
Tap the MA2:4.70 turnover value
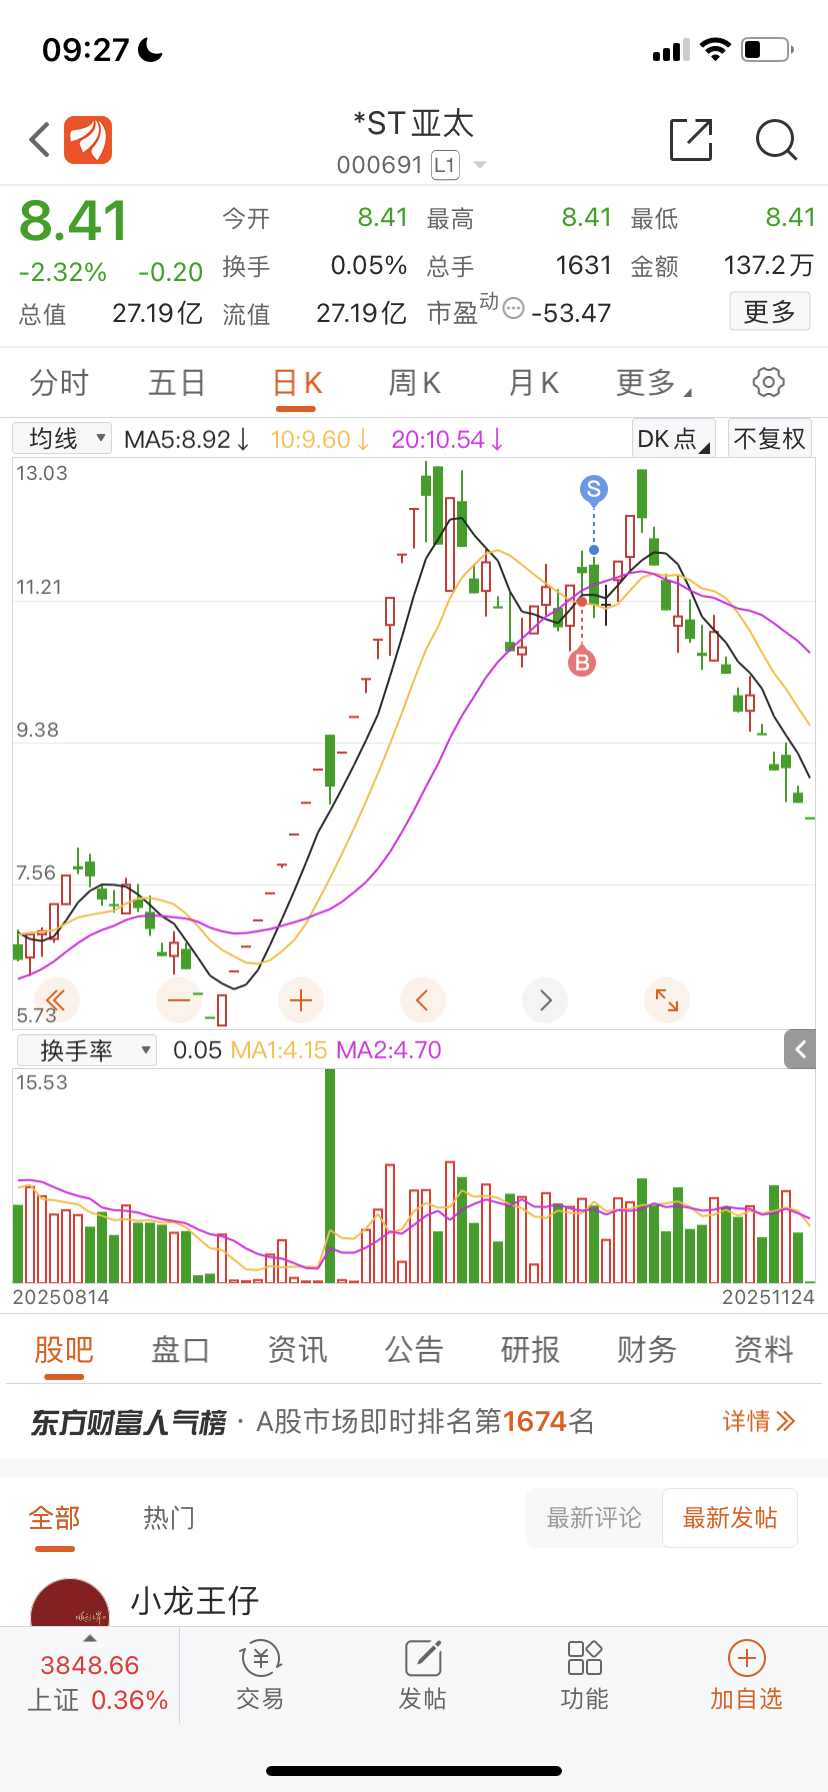[x=389, y=1050]
